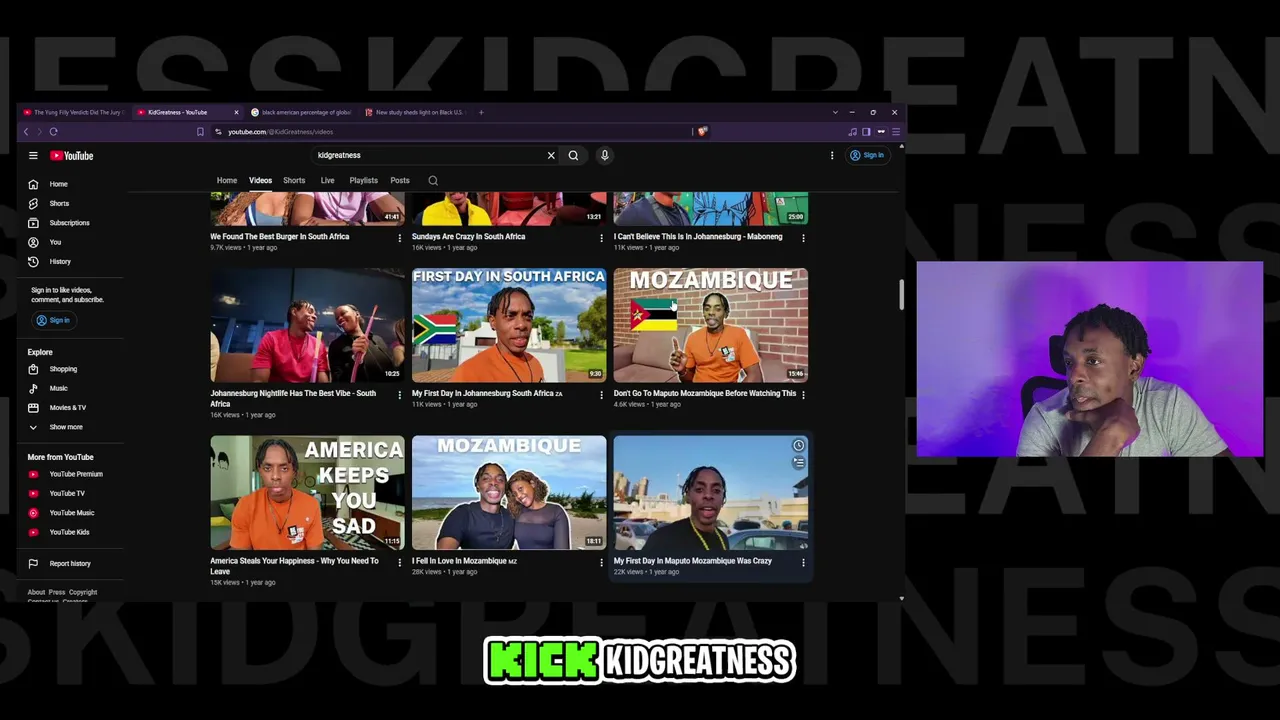Open America Steals Your Happiness video title

click(294, 566)
